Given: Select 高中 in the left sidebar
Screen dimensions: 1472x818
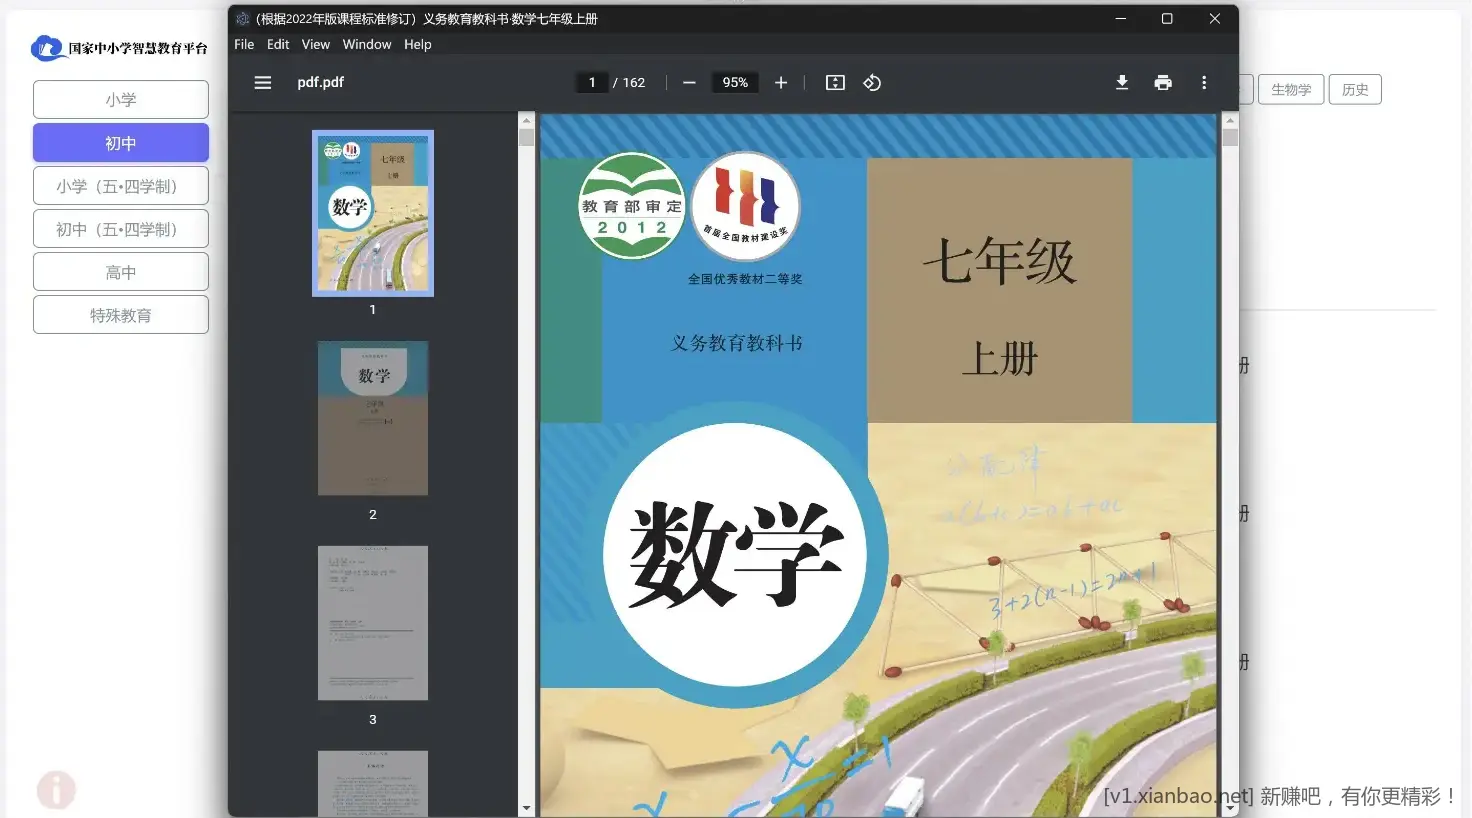Looking at the screenshot, I should [120, 271].
